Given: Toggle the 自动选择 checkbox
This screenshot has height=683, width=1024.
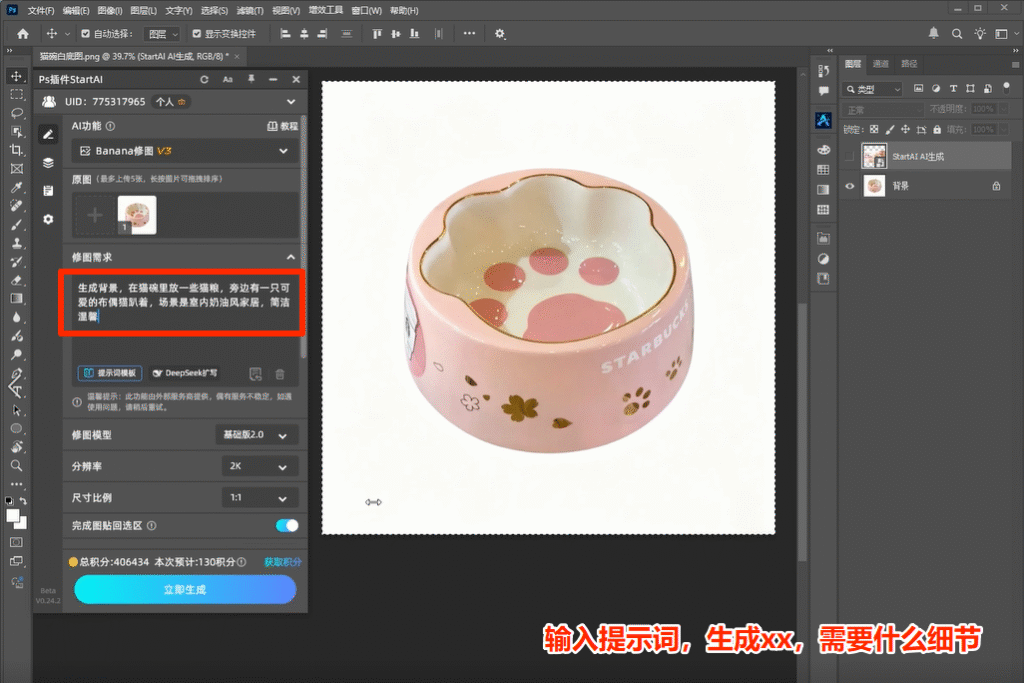Looking at the screenshot, I should pyautogui.click(x=86, y=33).
